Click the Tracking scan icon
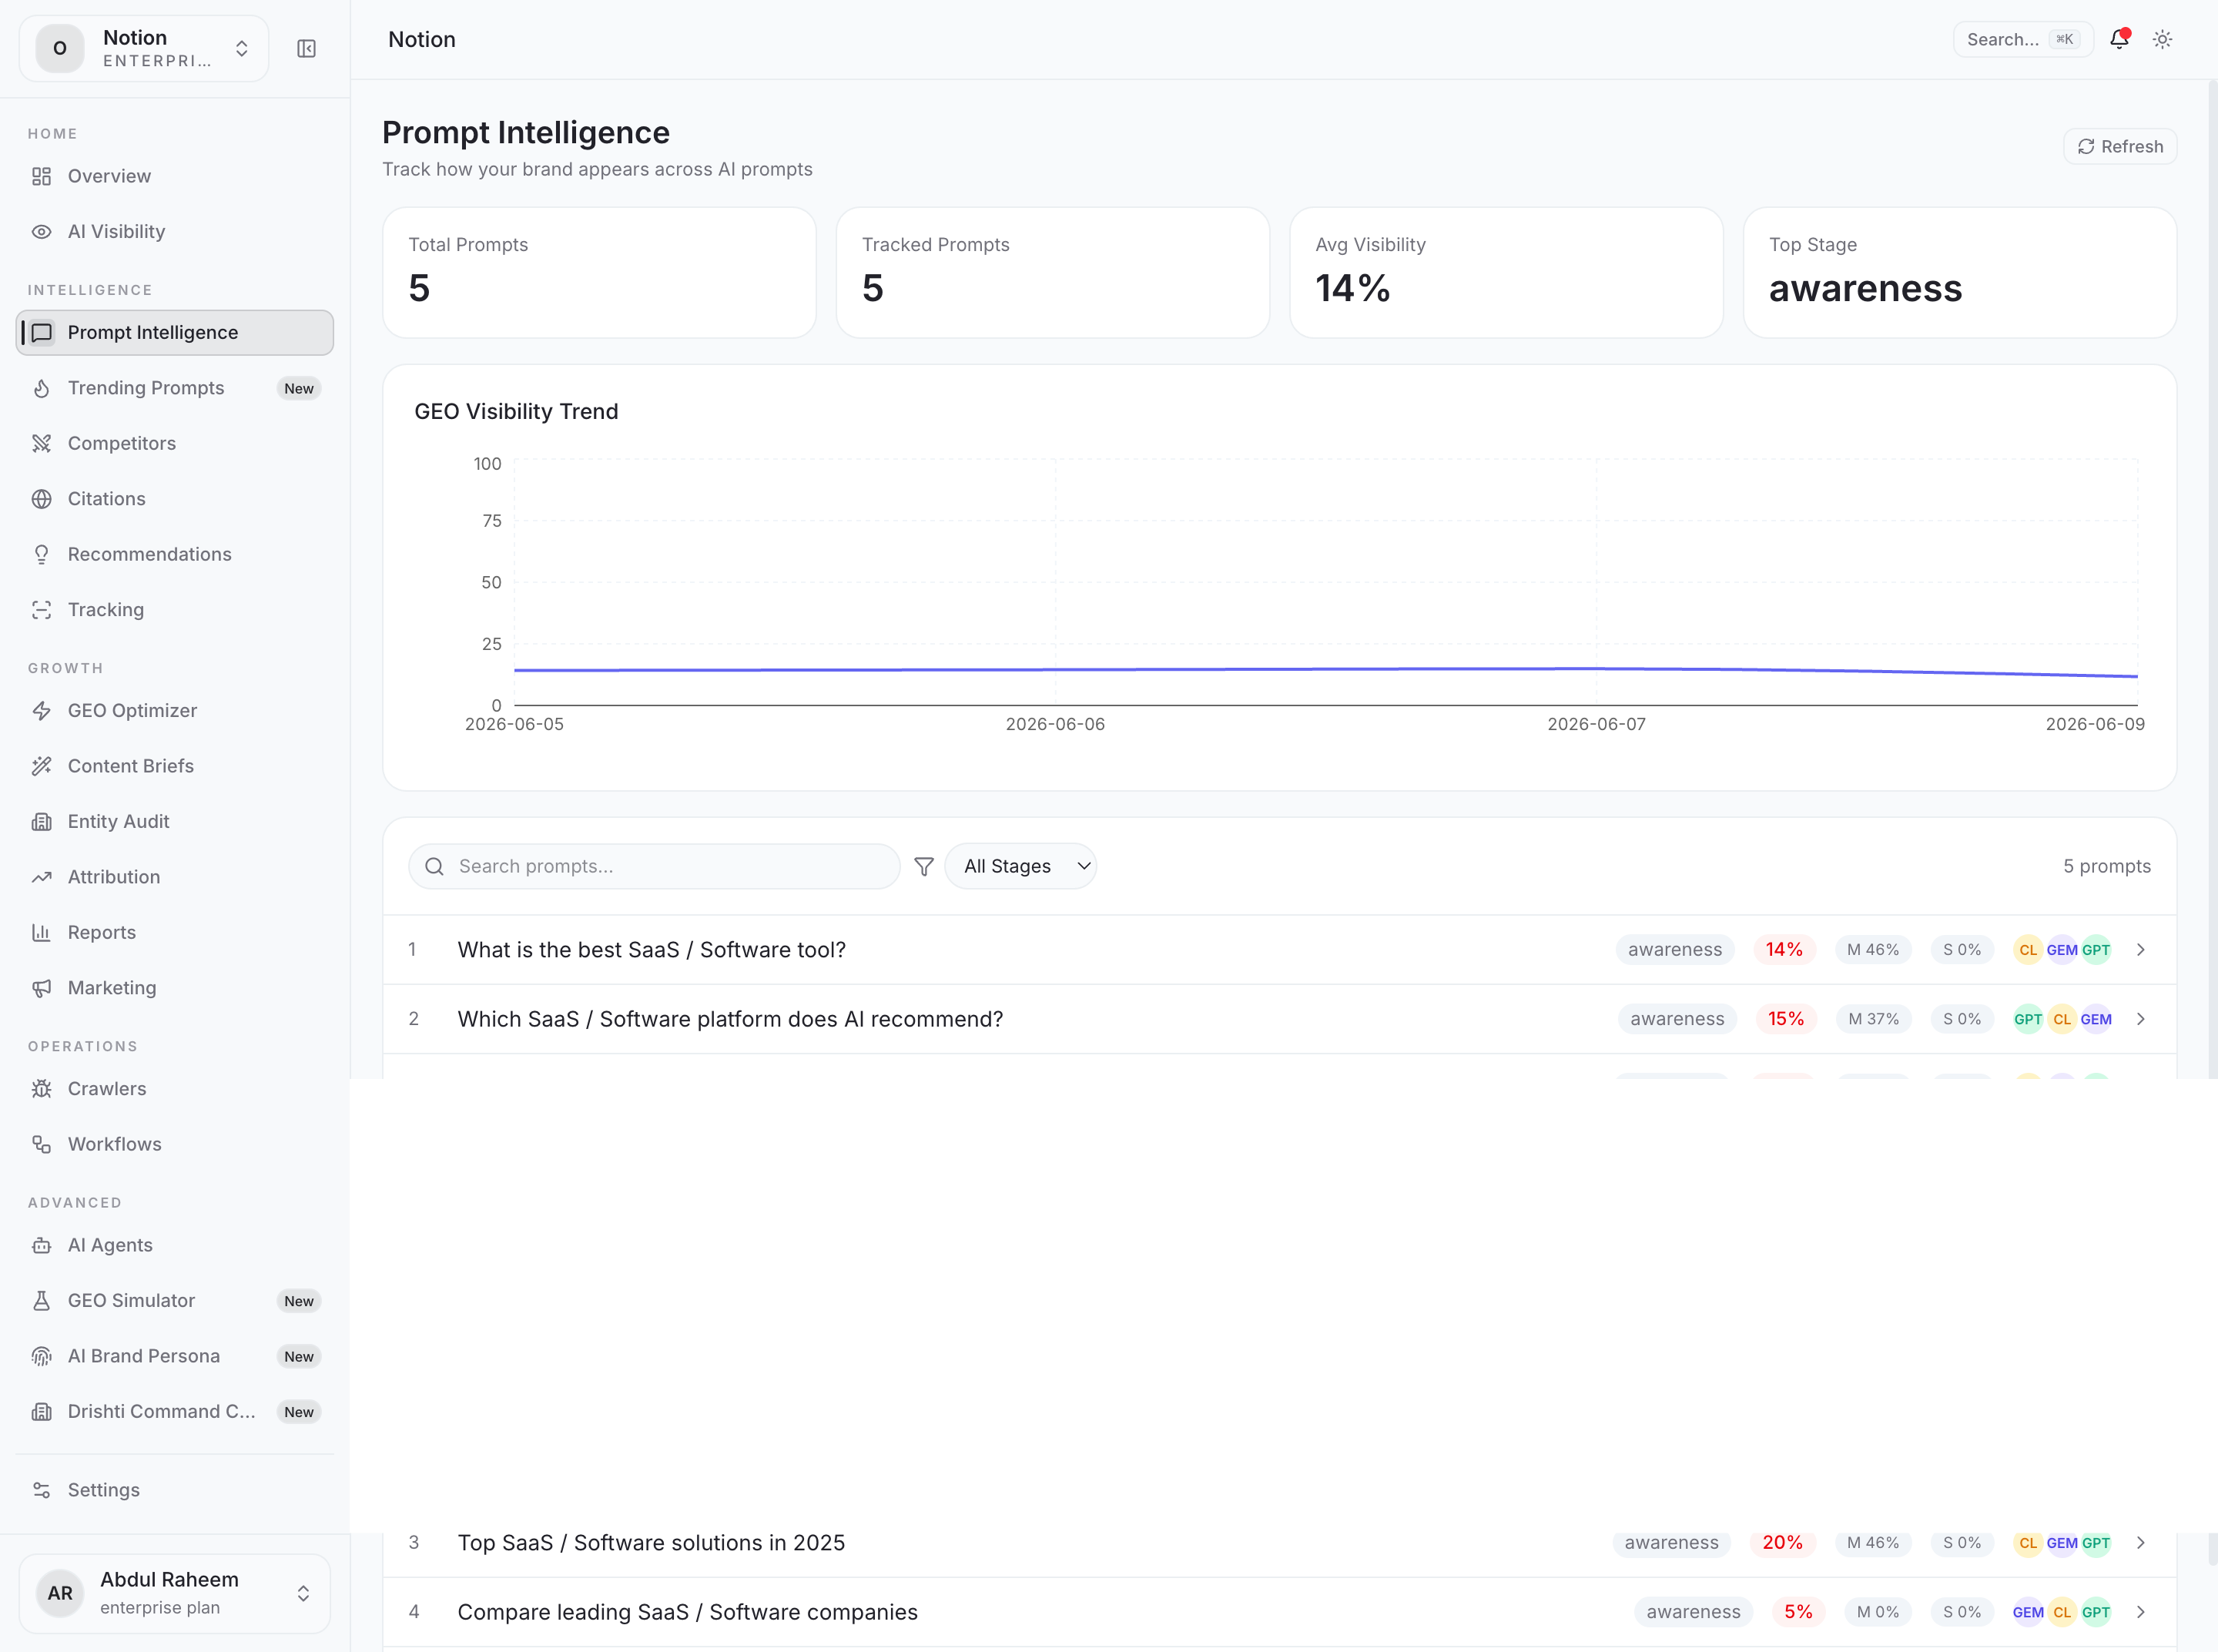The width and height of the screenshot is (2218, 1652). [41, 610]
